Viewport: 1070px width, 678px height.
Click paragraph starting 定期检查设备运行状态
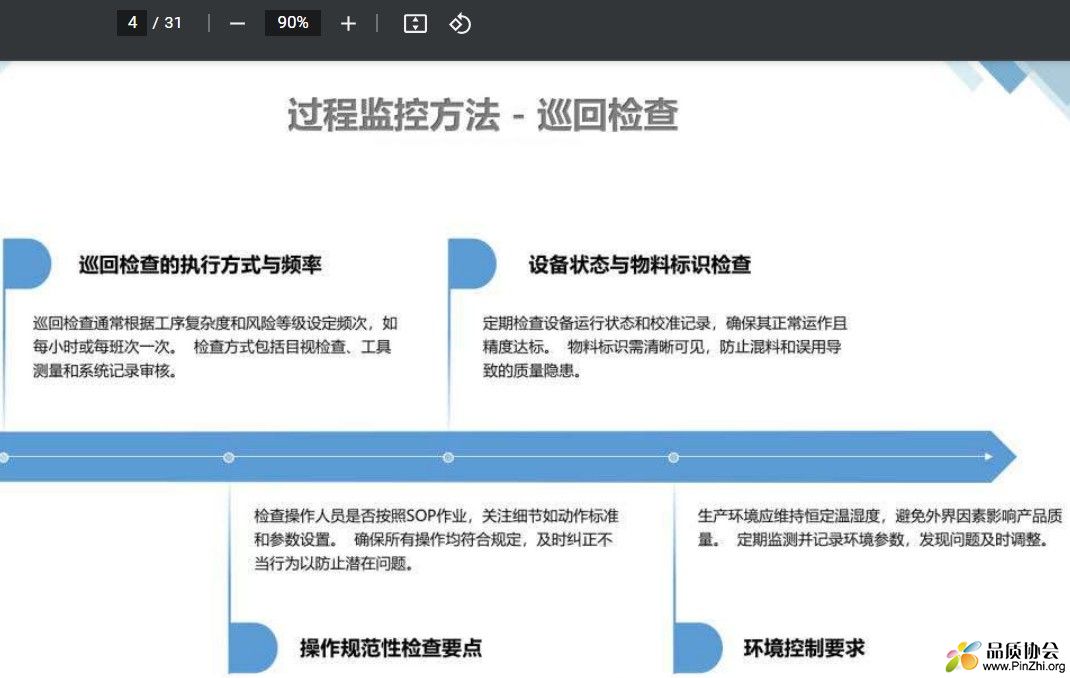665,347
